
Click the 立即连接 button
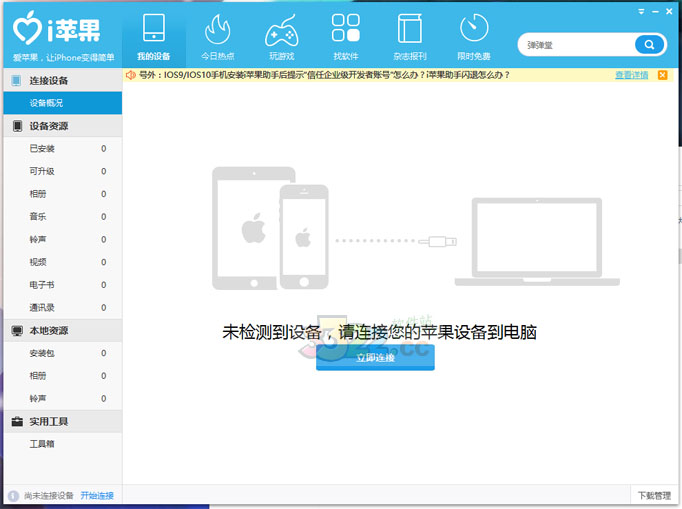[x=375, y=358]
